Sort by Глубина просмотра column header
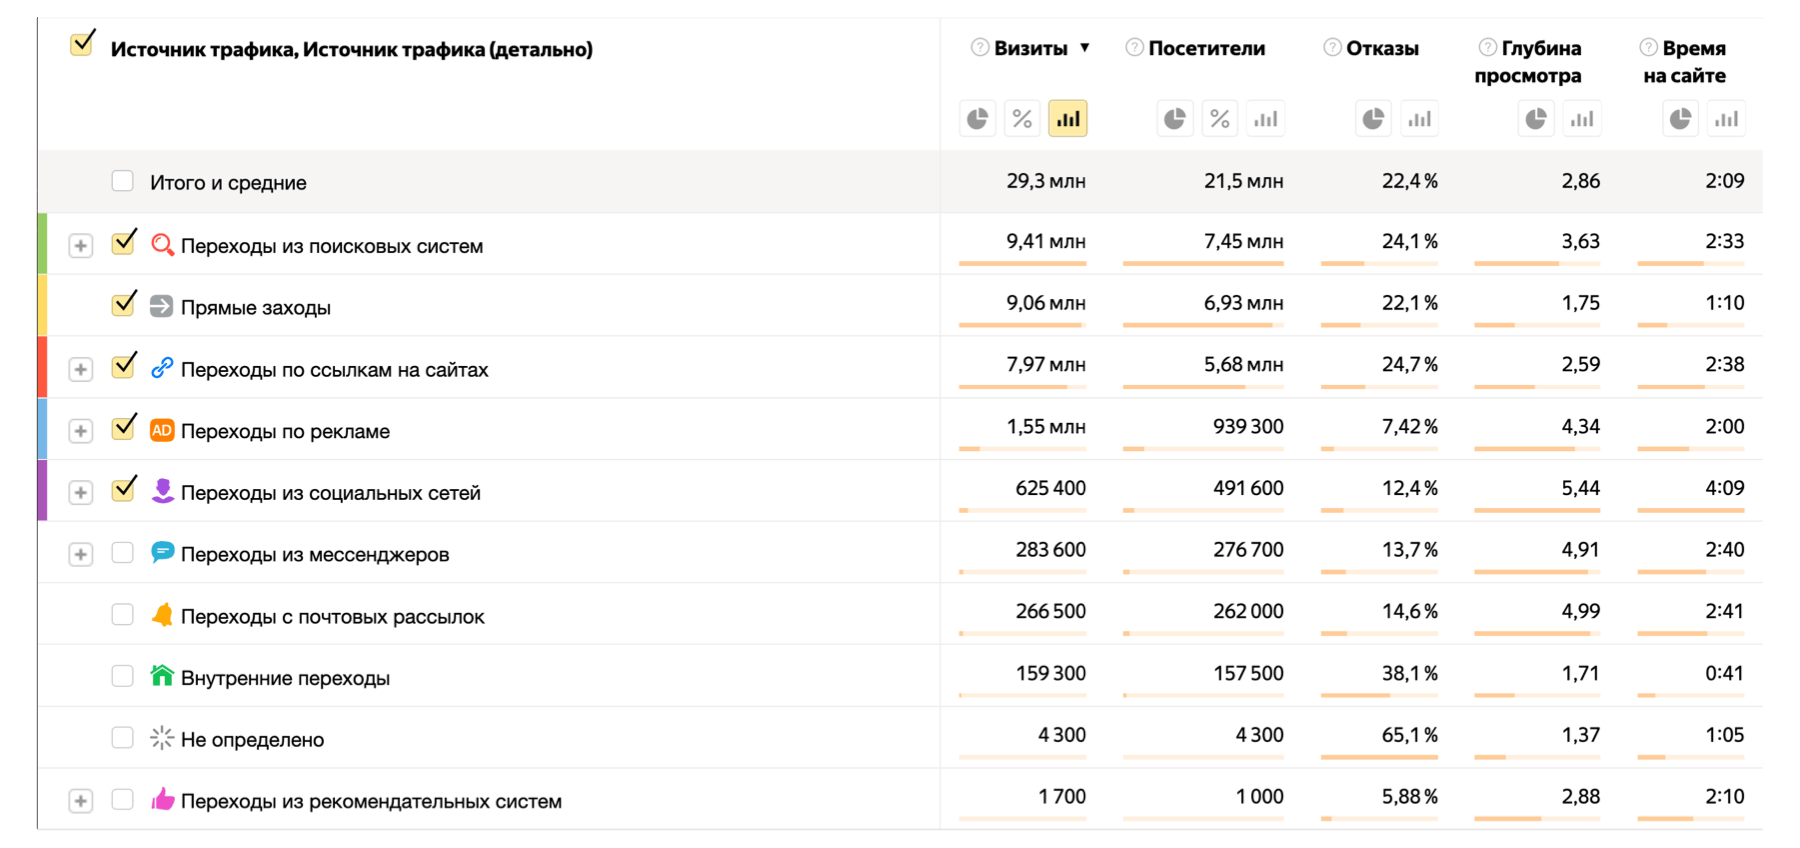This screenshot has height=848, width=1800. [x=1528, y=61]
